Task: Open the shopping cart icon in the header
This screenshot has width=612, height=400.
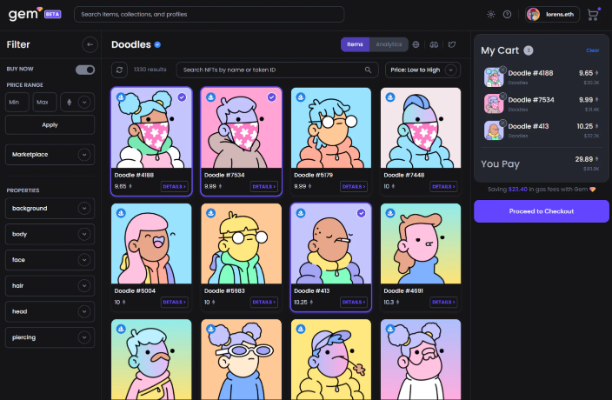Action: pos(593,14)
